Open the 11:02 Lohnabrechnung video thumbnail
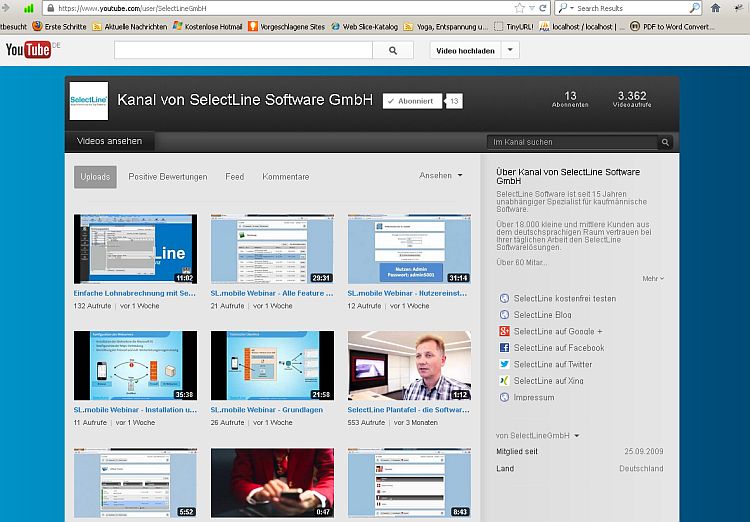The image size is (750, 522). [x=135, y=249]
